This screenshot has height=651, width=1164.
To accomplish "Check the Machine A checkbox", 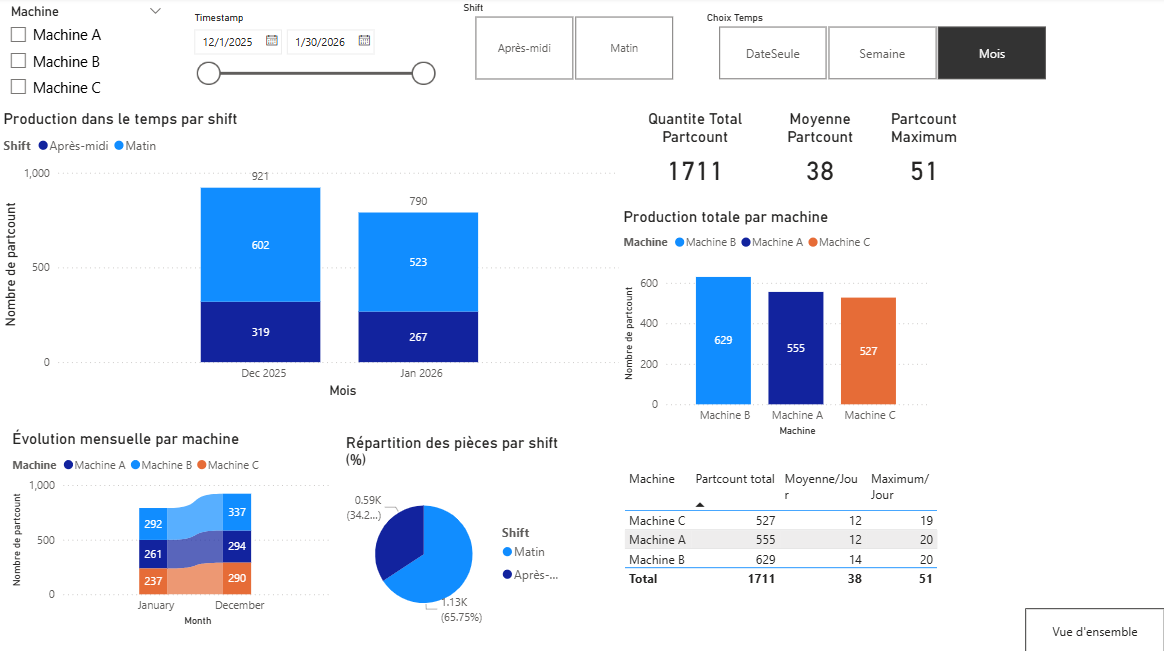I will tap(18, 35).
